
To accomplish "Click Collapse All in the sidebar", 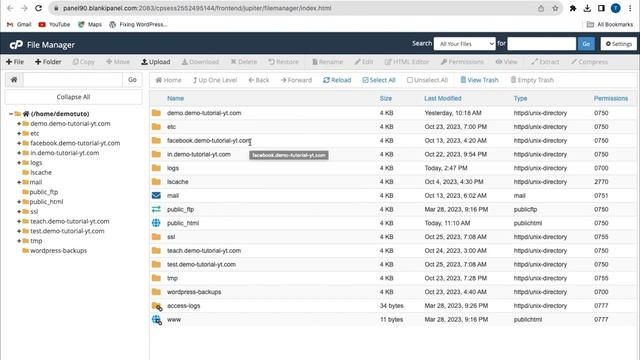I will coord(73,97).
